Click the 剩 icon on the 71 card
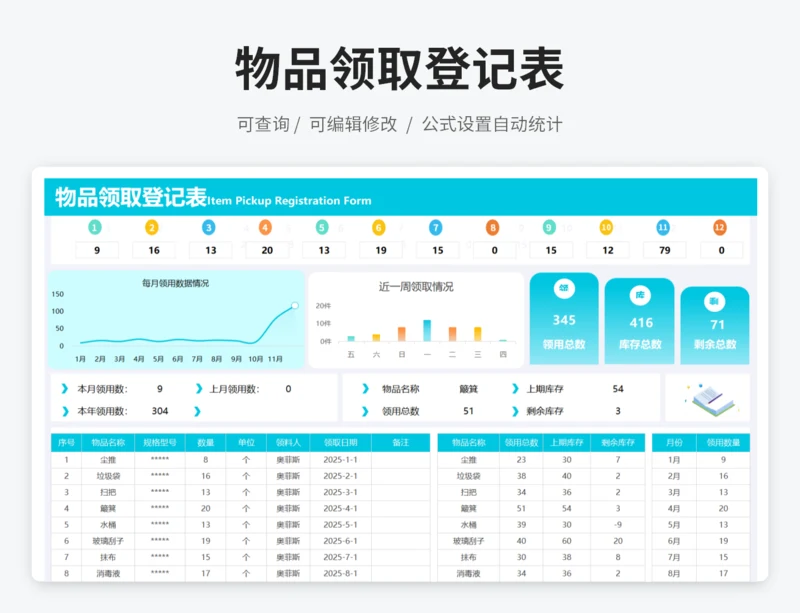This screenshot has height=613, width=800. click(714, 301)
